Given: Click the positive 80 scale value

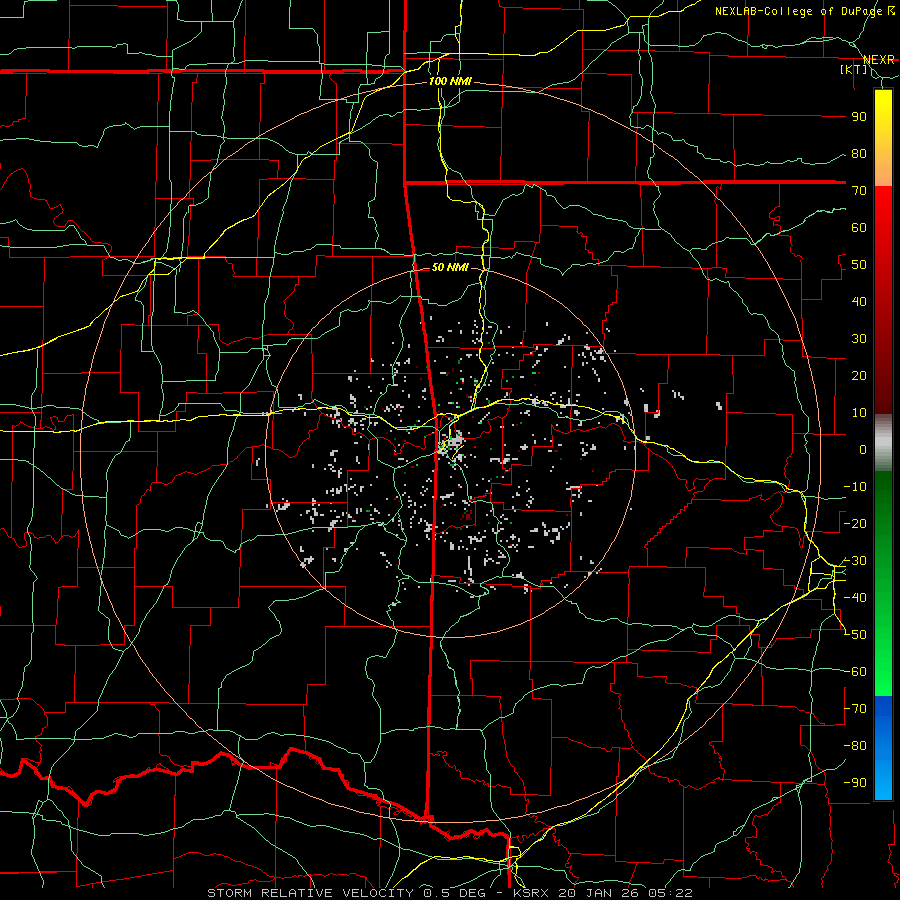Looking at the screenshot, I should coord(859,154).
